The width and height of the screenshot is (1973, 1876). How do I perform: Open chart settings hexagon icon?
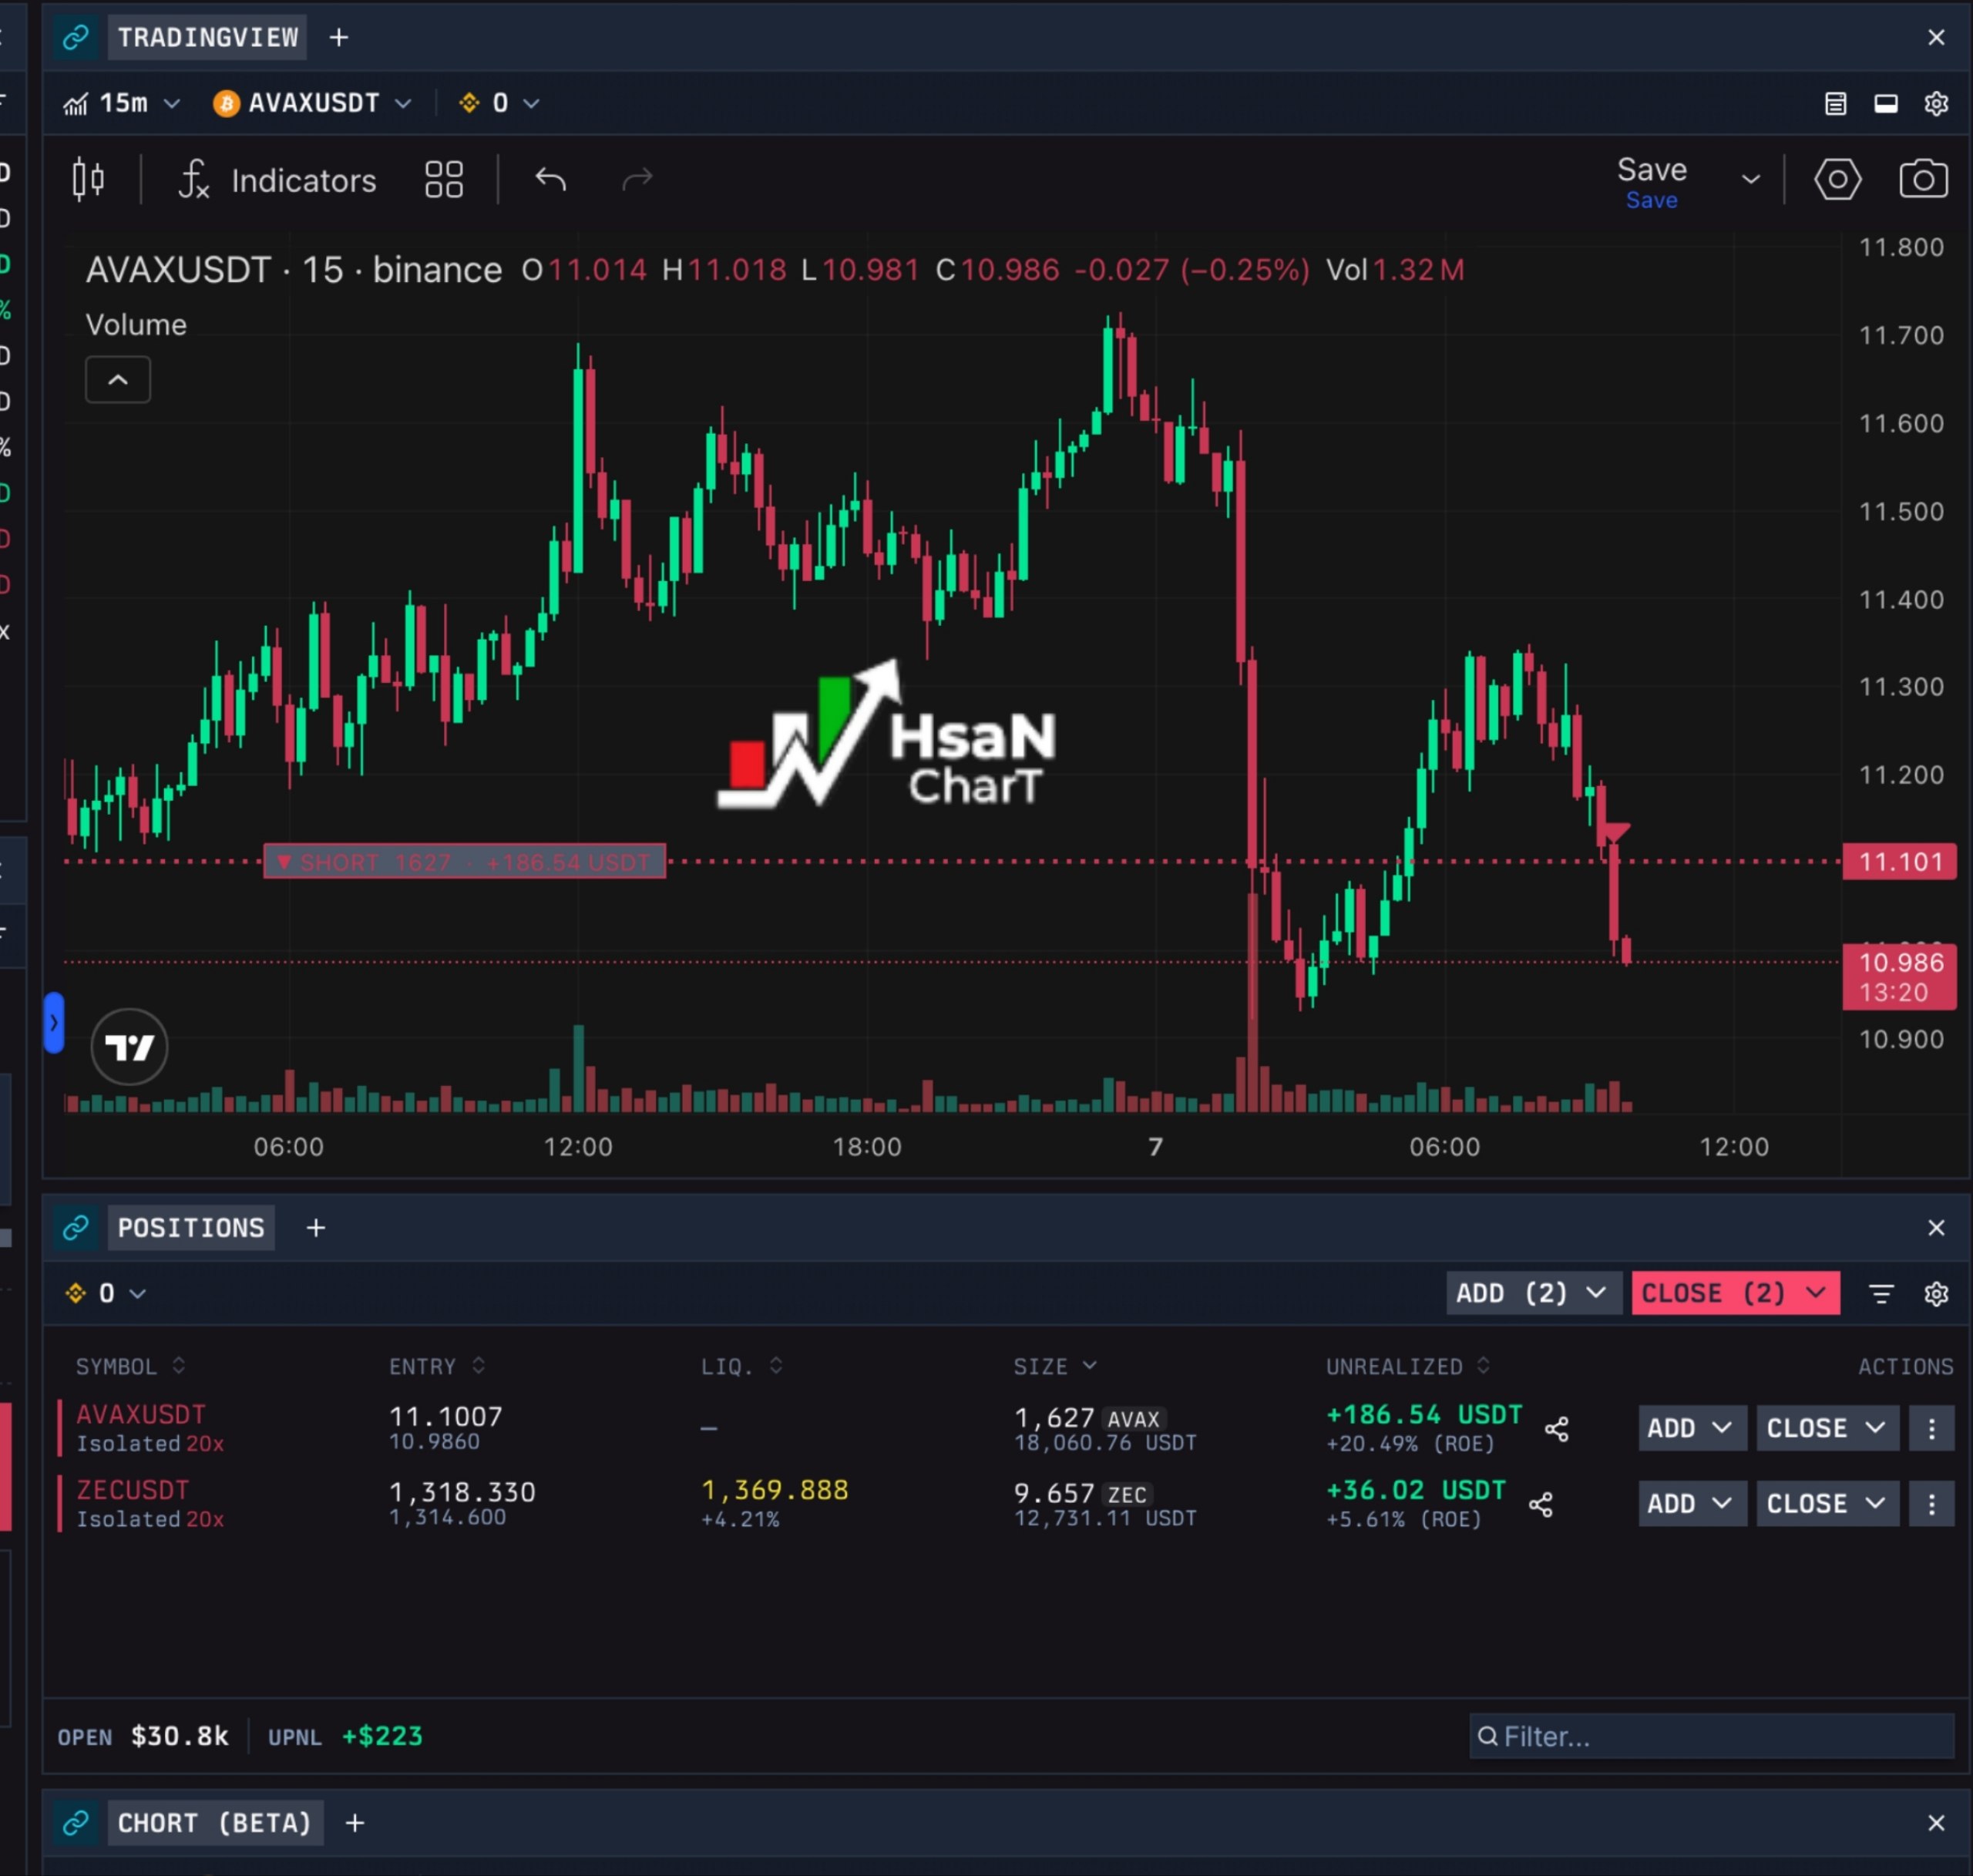pos(1838,180)
